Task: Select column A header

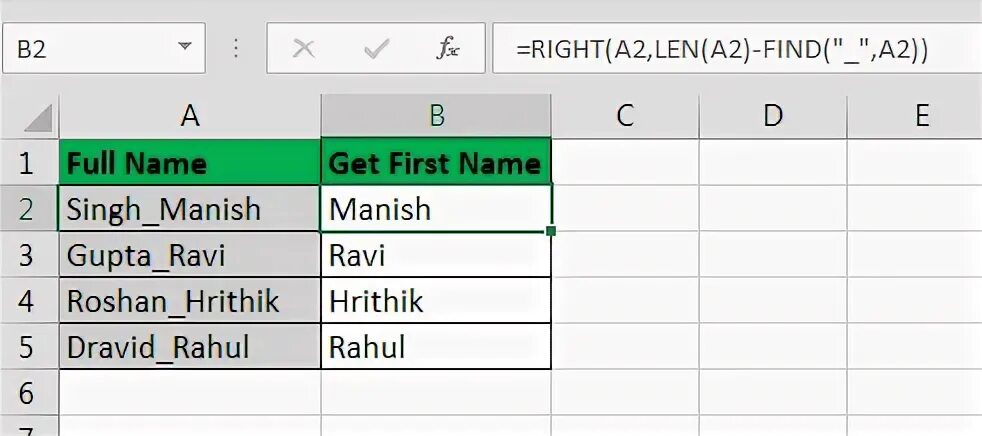Action: pos(190,116)
